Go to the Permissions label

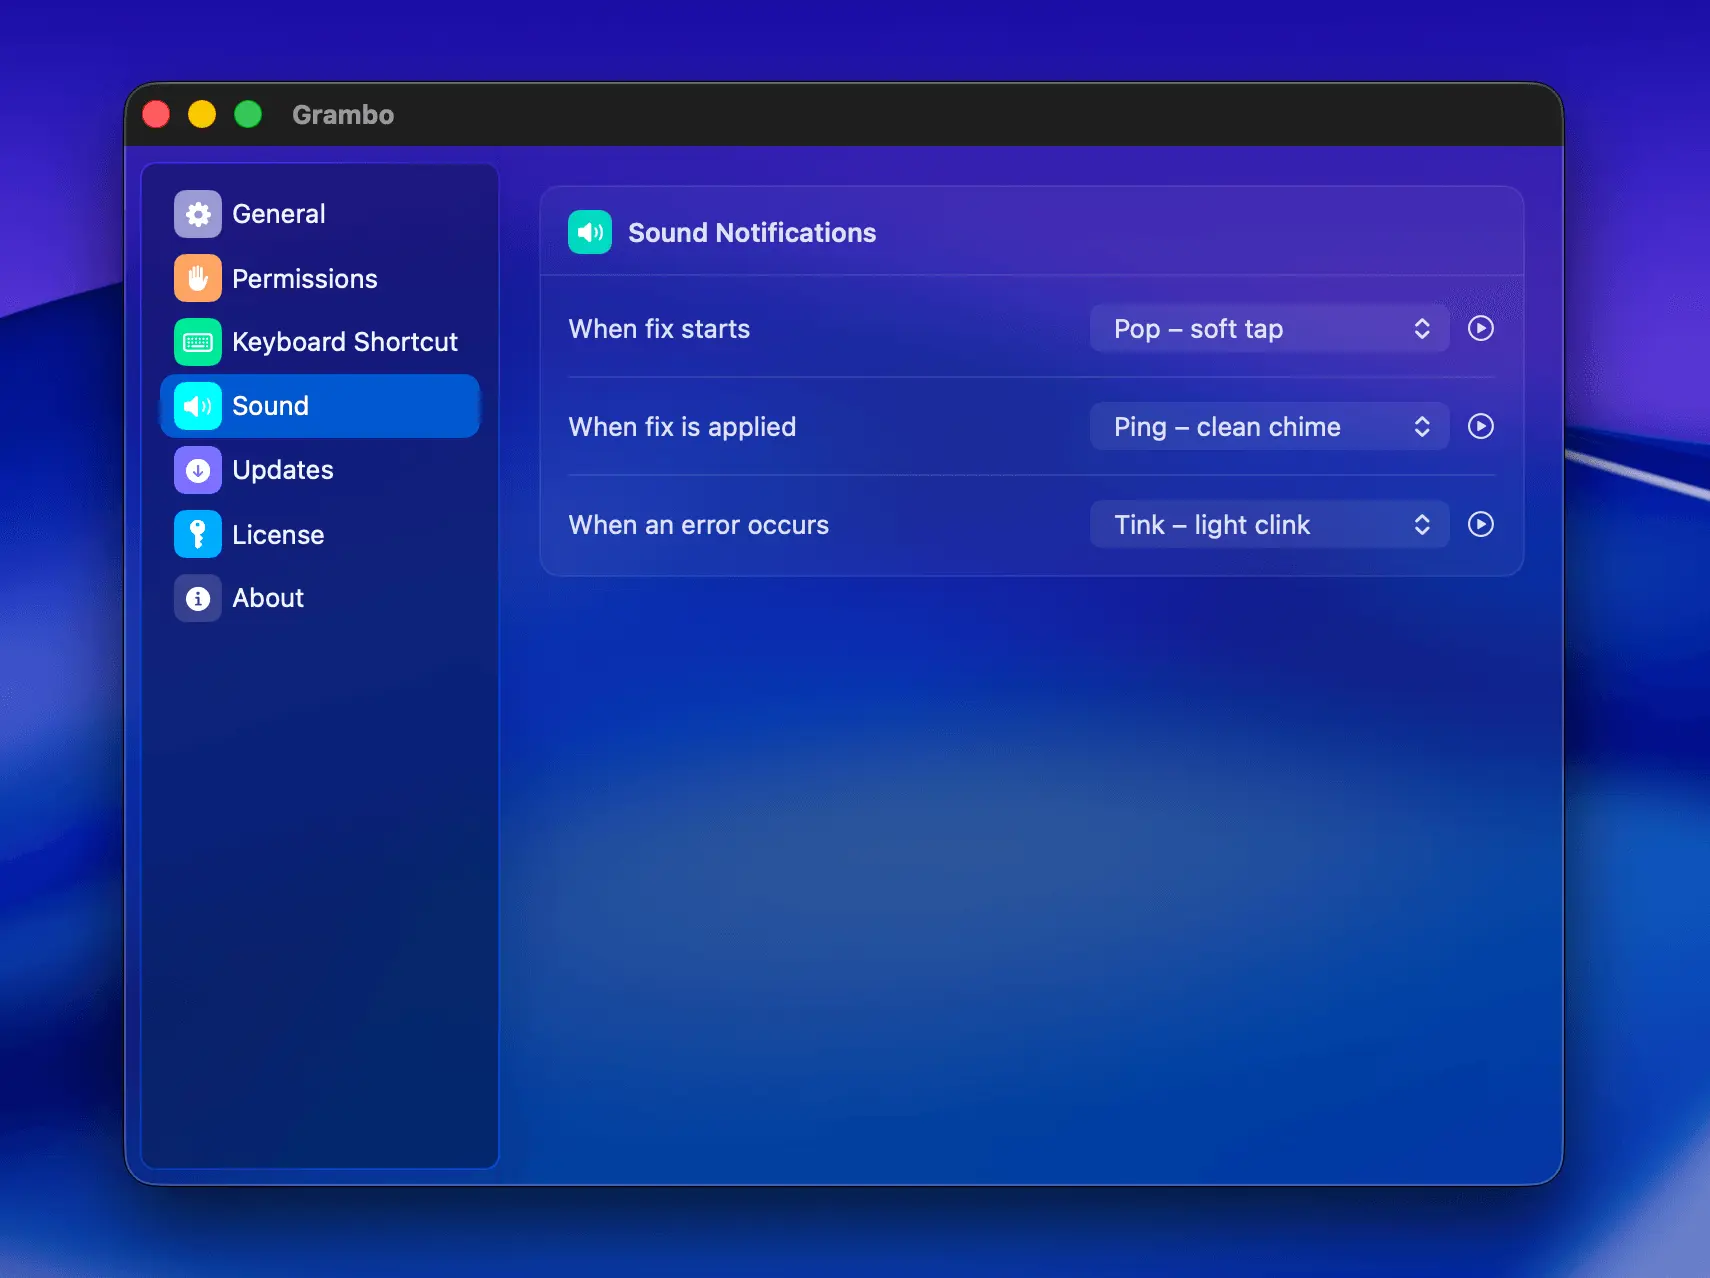pyautogui.click(x=305, y=279)
